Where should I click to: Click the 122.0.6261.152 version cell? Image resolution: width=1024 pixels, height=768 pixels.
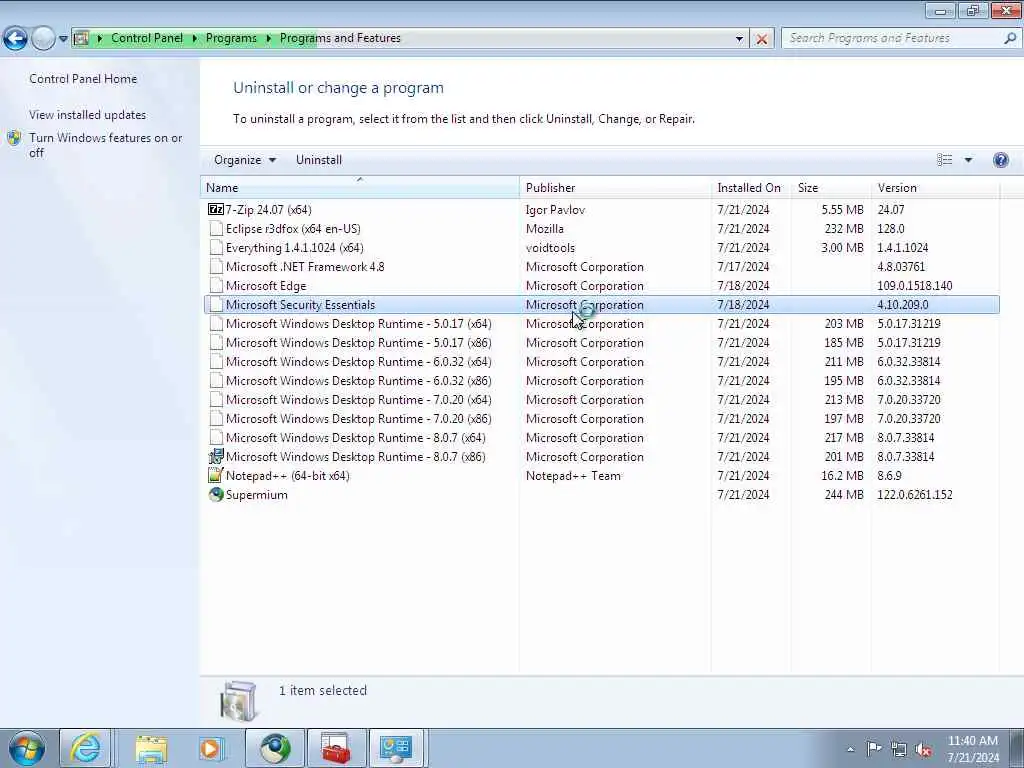(914, 494)
